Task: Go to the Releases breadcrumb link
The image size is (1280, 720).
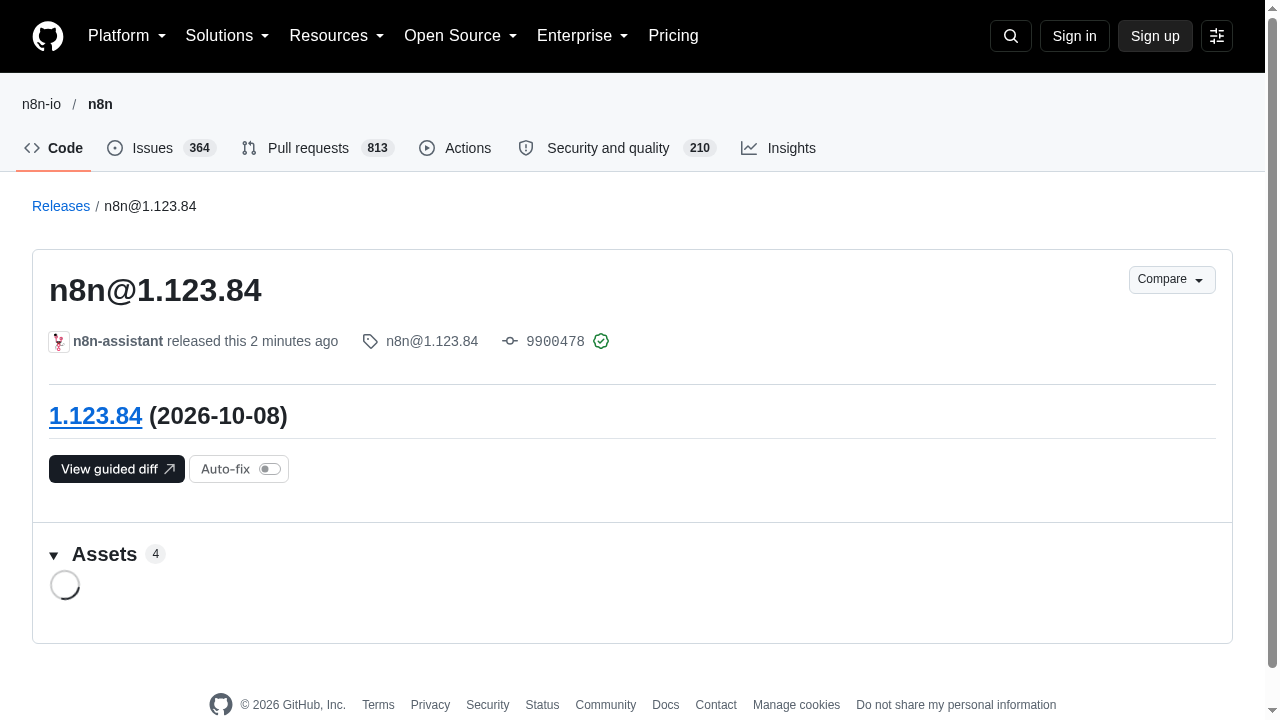Action: click(x=61, y=206)
